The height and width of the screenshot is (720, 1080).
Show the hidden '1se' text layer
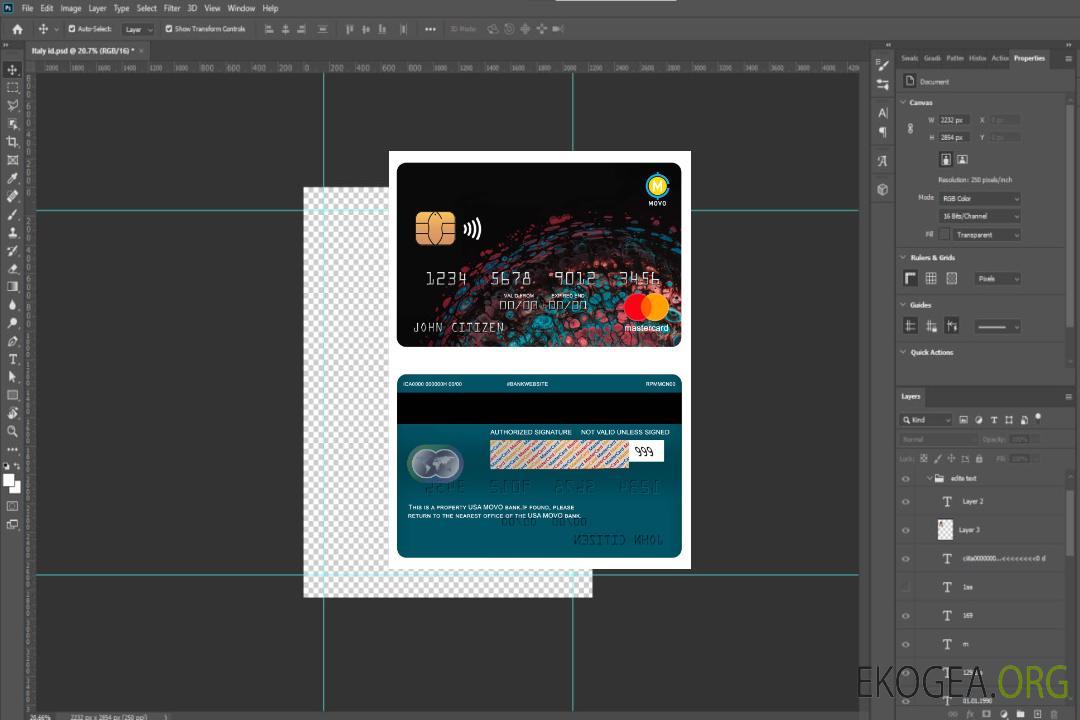tap(906, 588)
